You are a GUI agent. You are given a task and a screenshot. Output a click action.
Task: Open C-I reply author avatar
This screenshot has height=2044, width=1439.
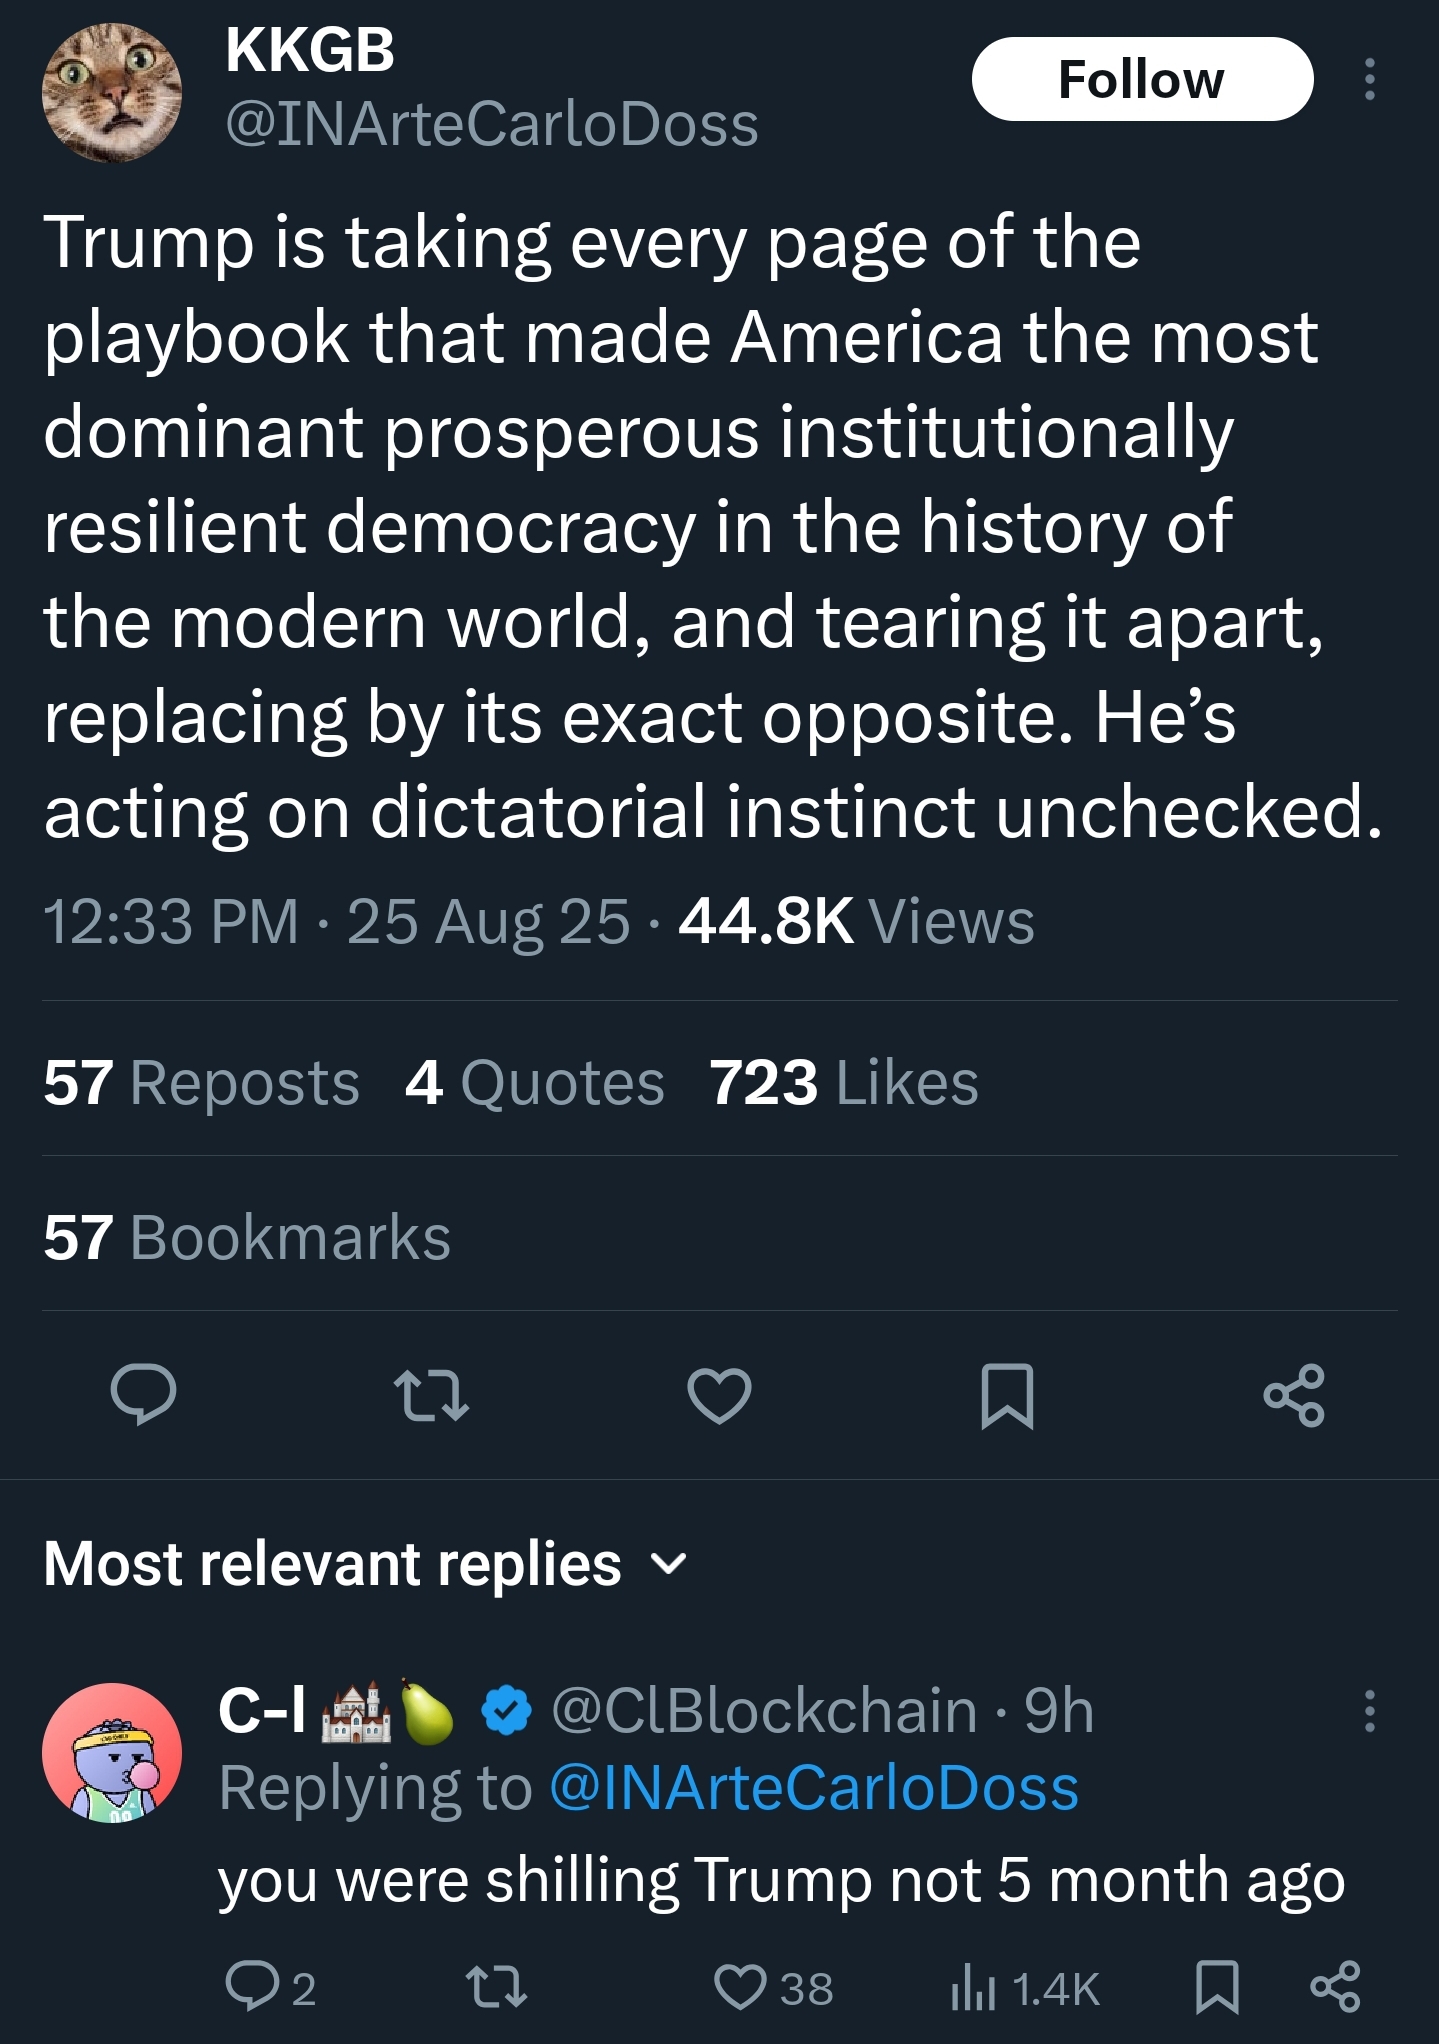click(112, 1752)
